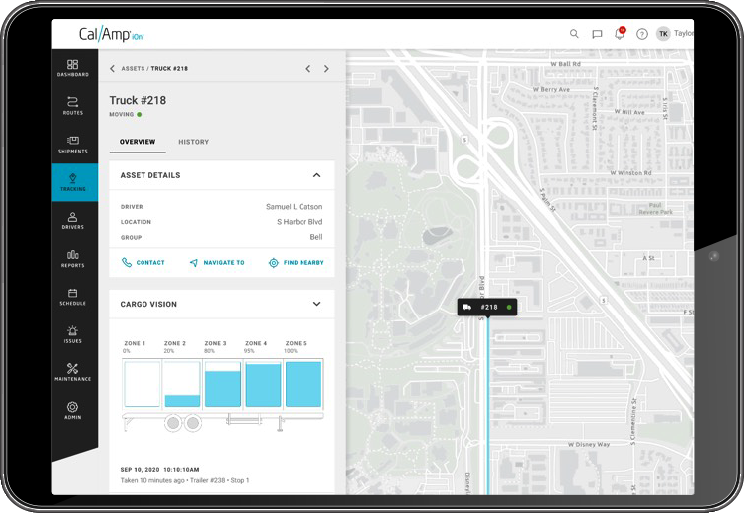The width and height of the screenshot is (744, 513).
Task: Show the previous asset arrow
Action: (x=307, y=68)
